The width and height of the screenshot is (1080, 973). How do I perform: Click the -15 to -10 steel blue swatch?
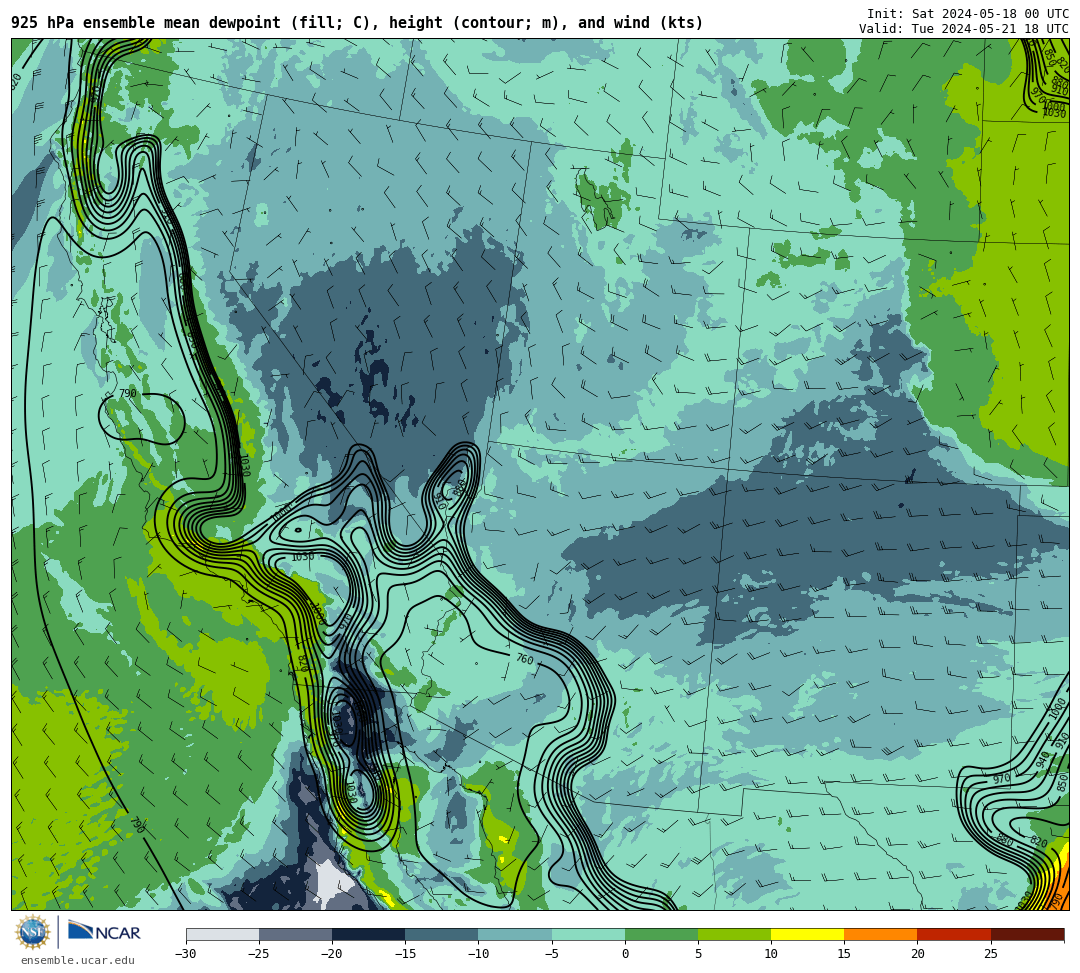click(x=442, y=934)
